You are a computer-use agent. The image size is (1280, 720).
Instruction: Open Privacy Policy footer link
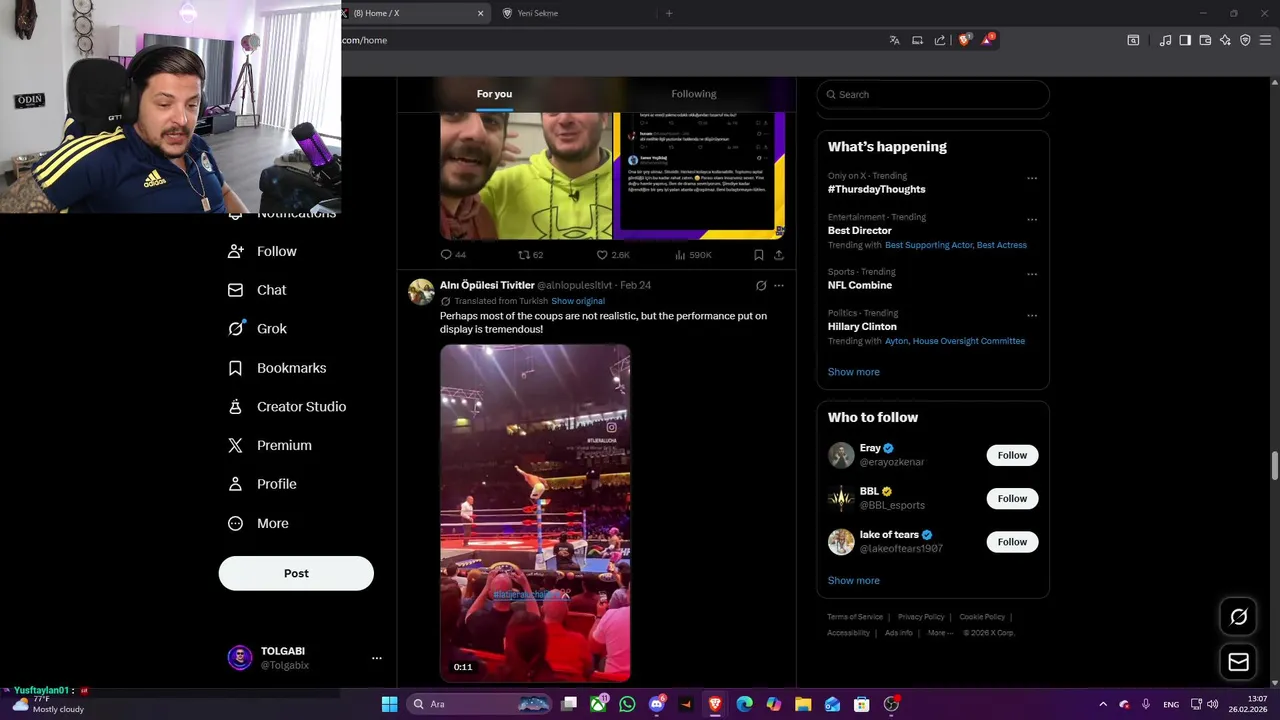pos(921,617)
